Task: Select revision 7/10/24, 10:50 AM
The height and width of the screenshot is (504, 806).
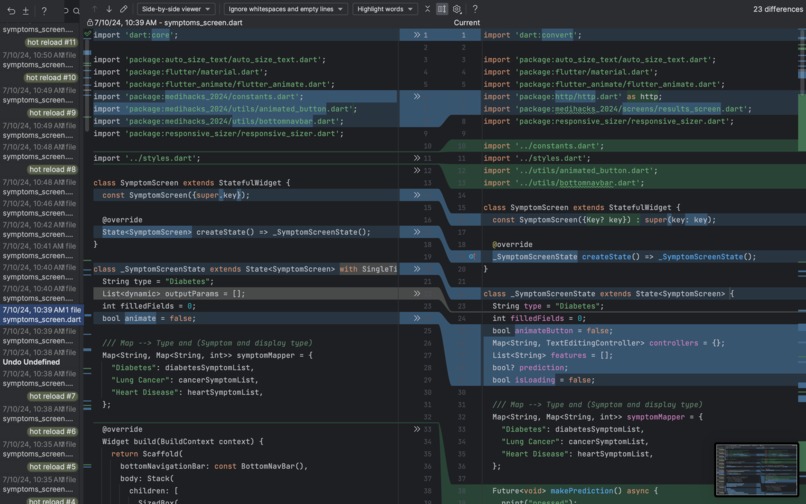Action: tap(39, 60)
